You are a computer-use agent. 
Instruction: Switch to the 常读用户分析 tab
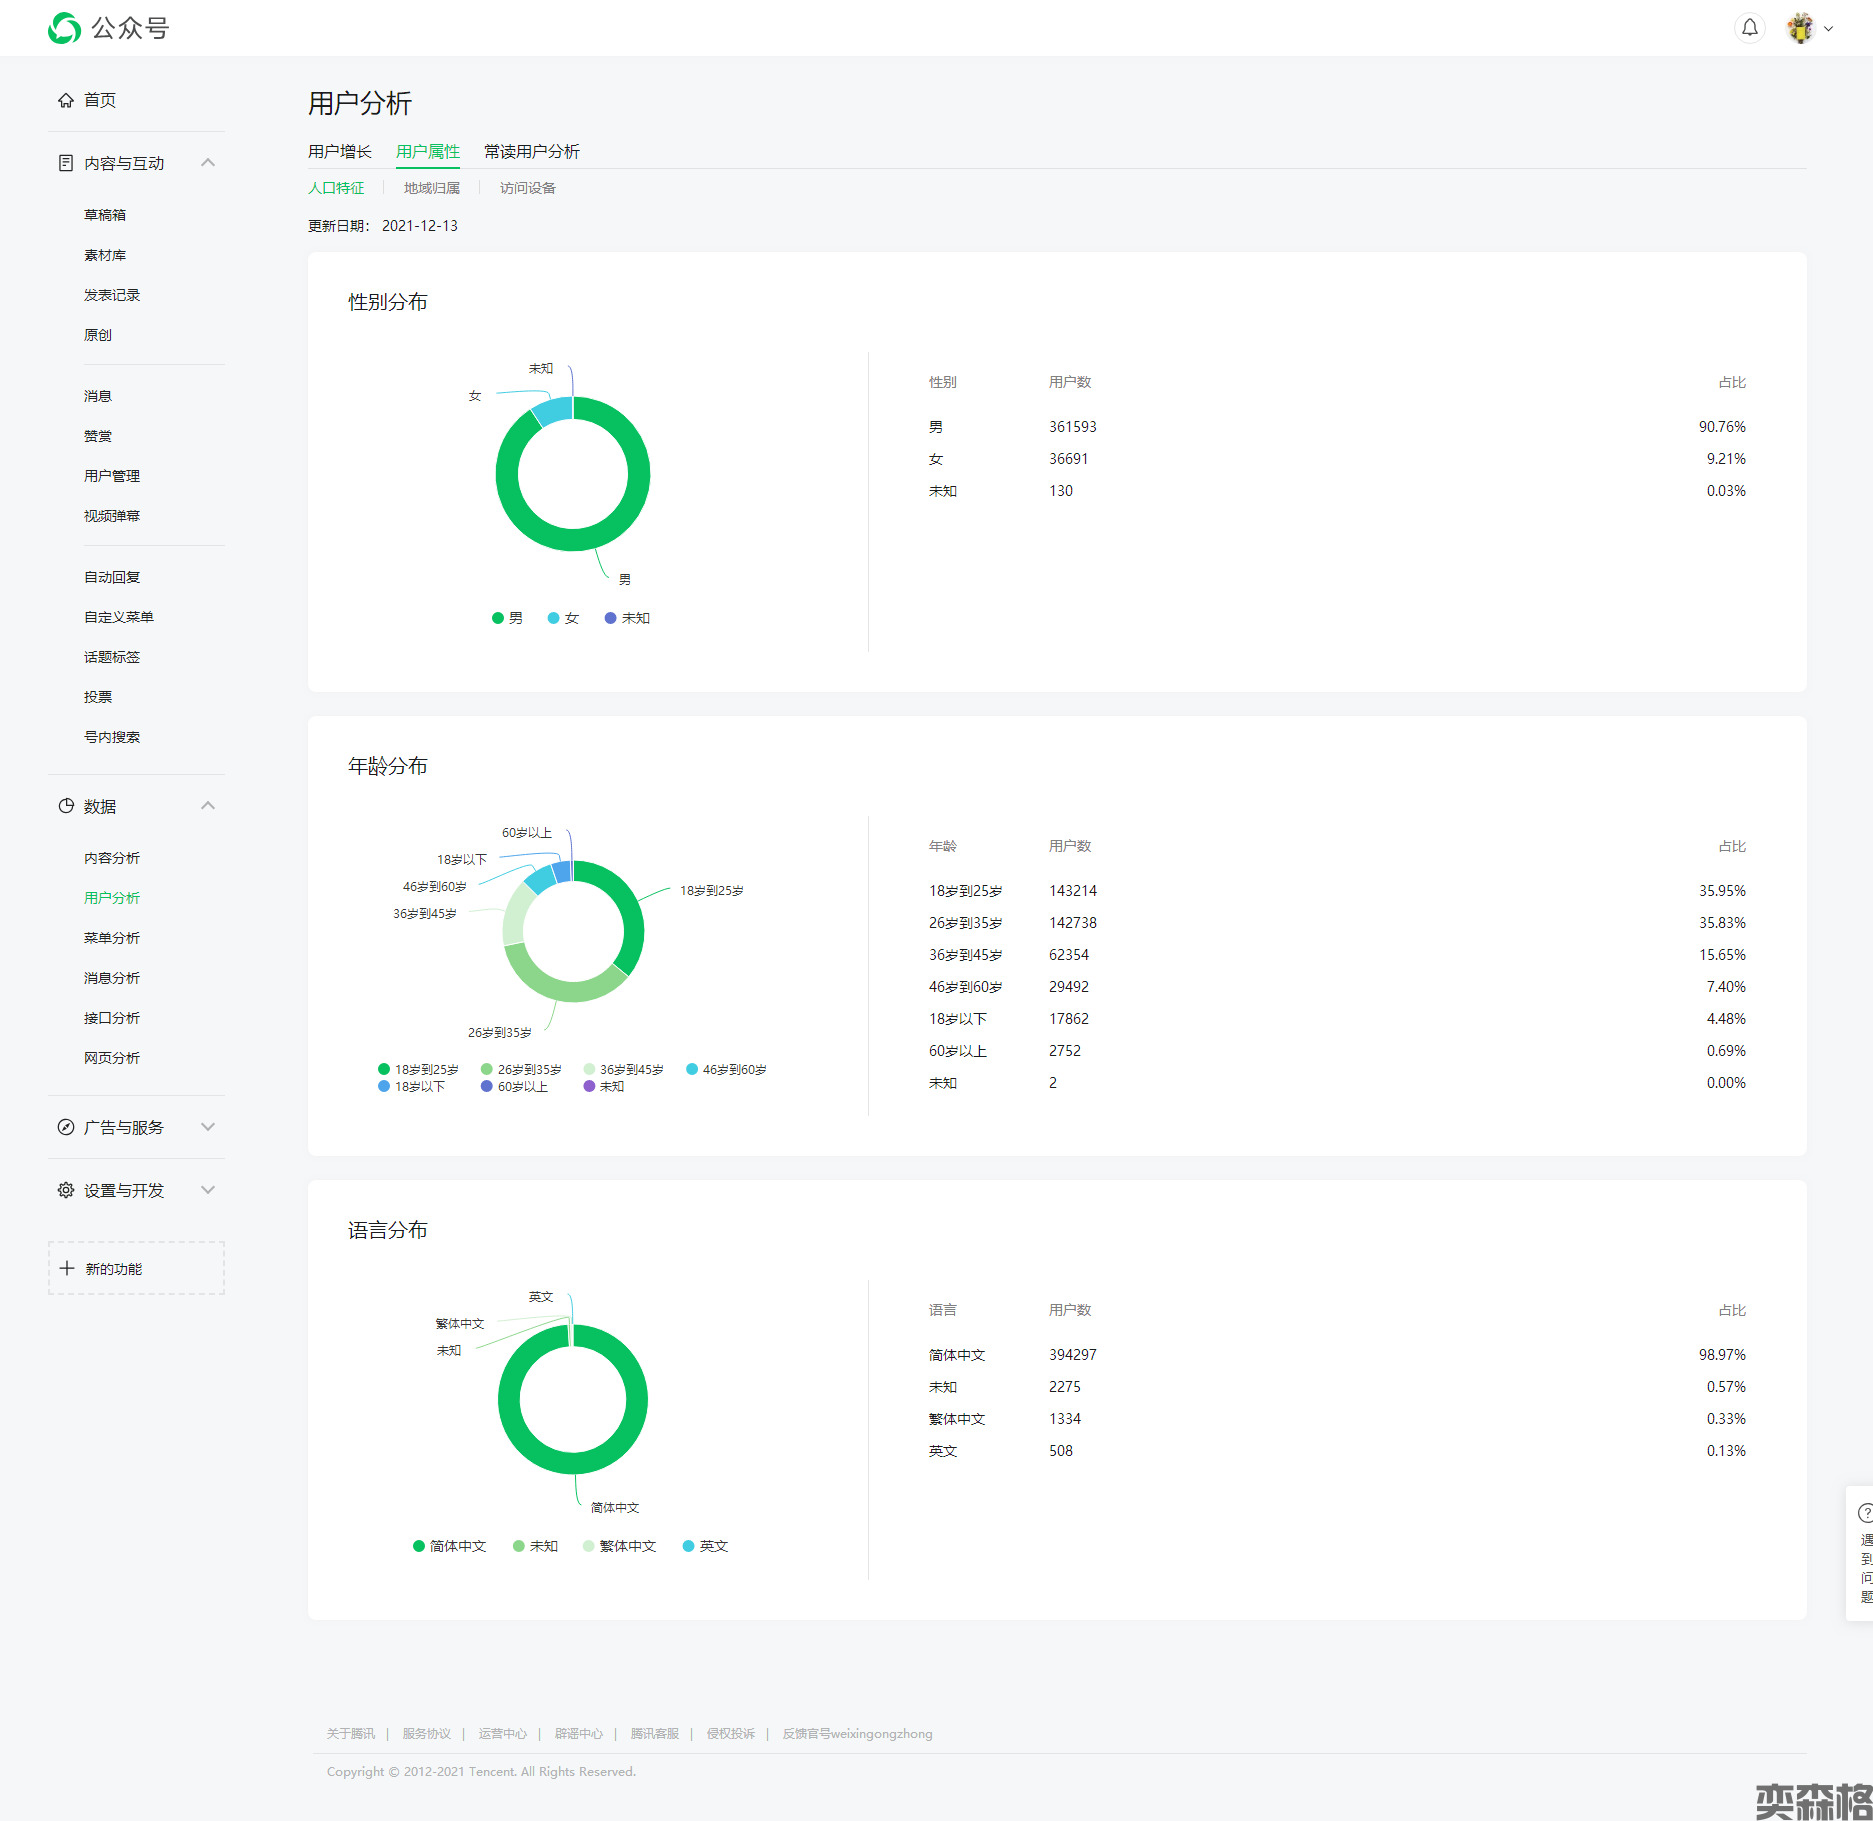(531, 151)
